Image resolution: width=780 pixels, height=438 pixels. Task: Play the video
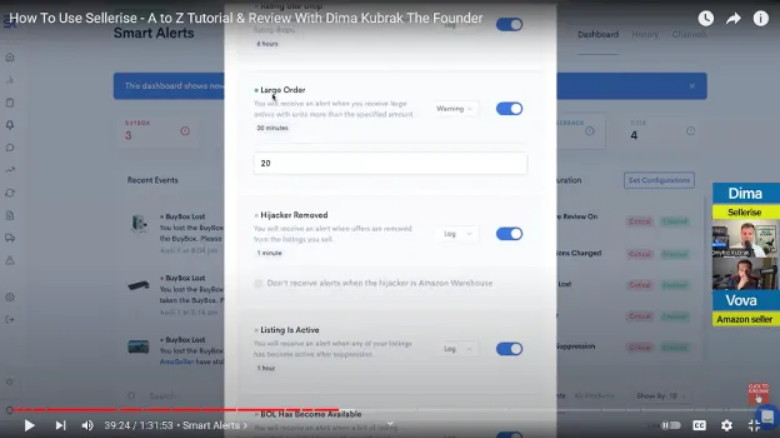(x=29, y=426)
